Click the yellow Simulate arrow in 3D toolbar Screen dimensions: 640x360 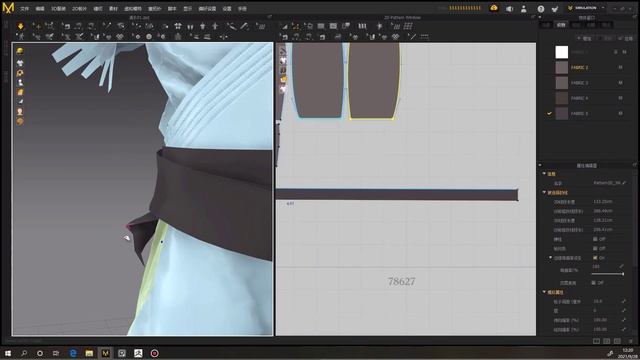point(20,26)
